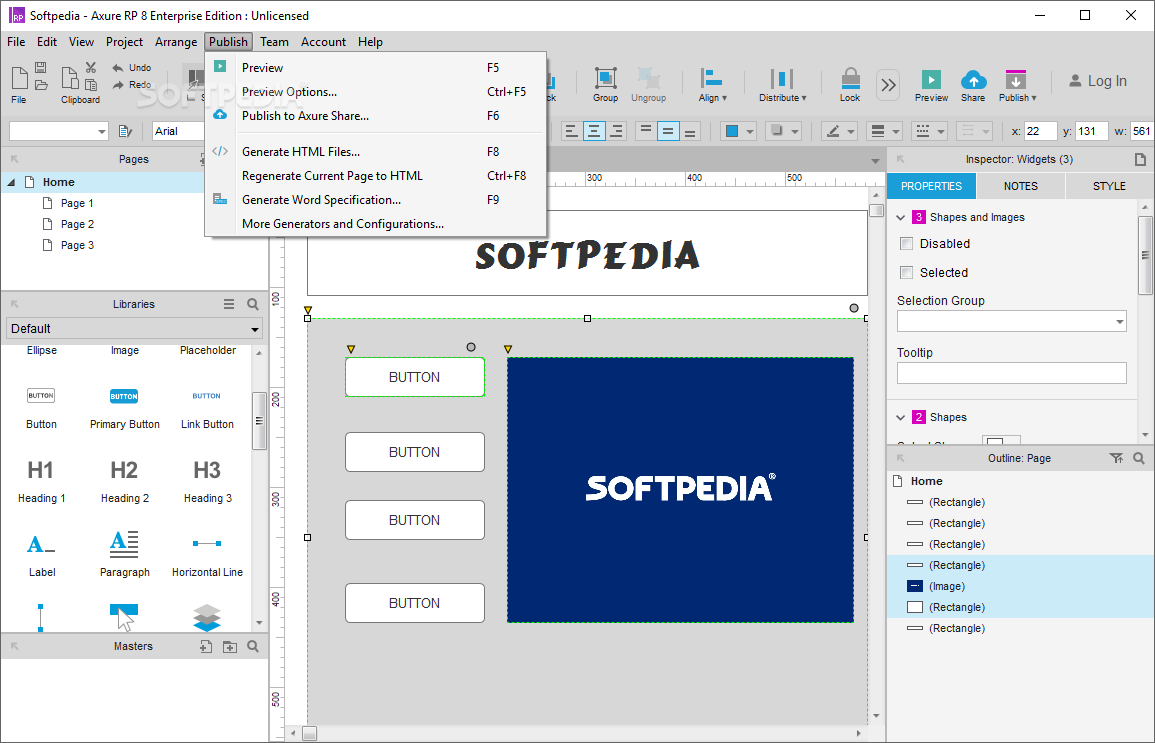1155x743 pixels.
Task: Click the Undo arrow icon
Action: (x=118, y=68)
